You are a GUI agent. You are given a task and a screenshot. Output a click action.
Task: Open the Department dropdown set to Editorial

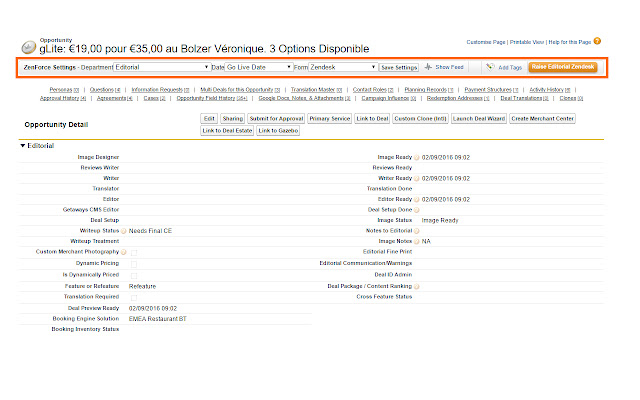[162, 67]
